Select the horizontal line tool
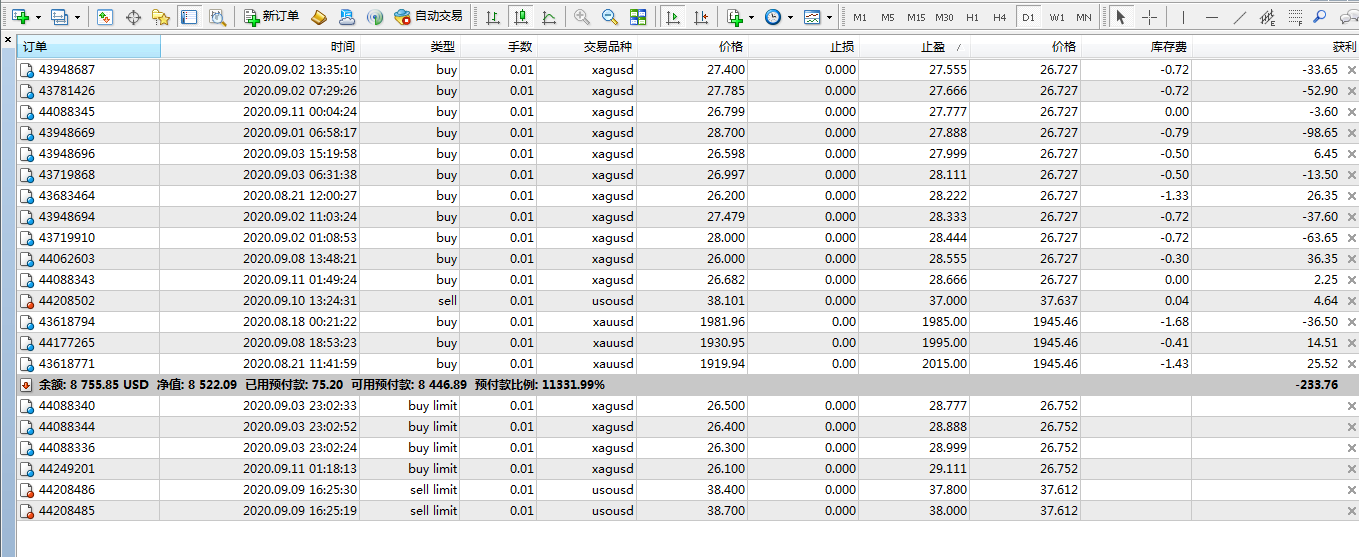The height and width of the screenshot is (557, 1359). coord(1212,17)
